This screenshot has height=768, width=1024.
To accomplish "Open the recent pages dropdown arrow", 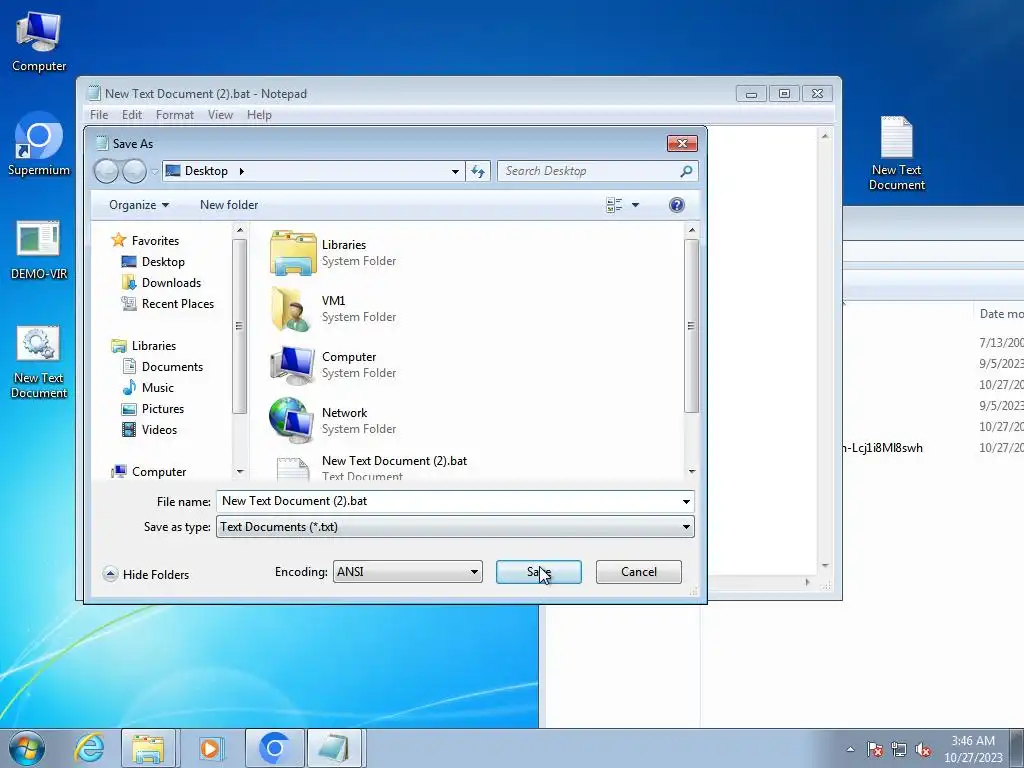I will 154,171.
